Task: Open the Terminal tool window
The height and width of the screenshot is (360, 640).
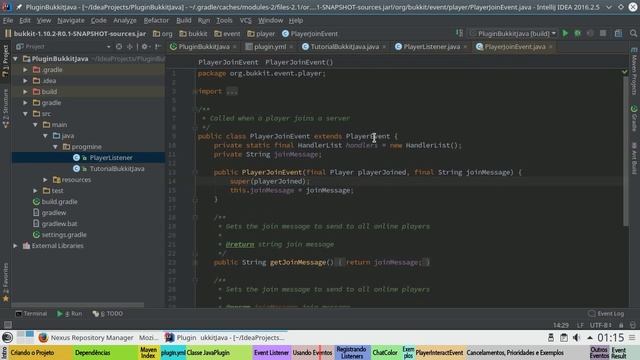Action: [x=31, y=313]
